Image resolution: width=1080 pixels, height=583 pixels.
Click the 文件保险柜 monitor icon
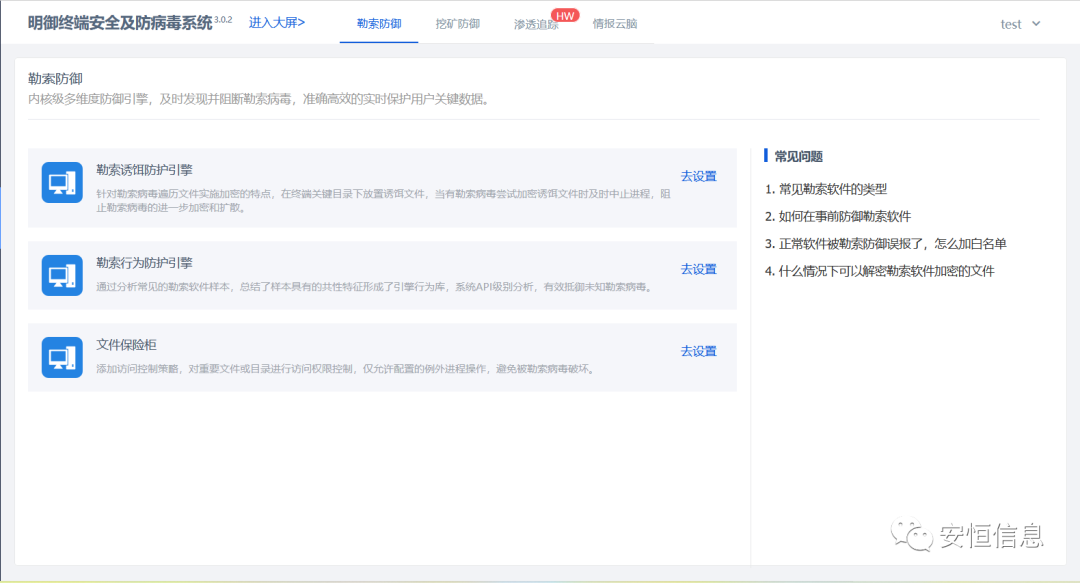62,357
